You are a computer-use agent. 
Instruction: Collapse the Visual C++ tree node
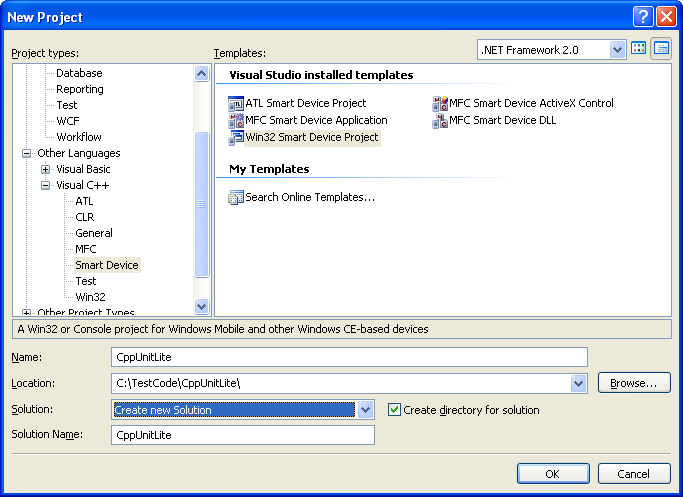[x=45, y=186]
